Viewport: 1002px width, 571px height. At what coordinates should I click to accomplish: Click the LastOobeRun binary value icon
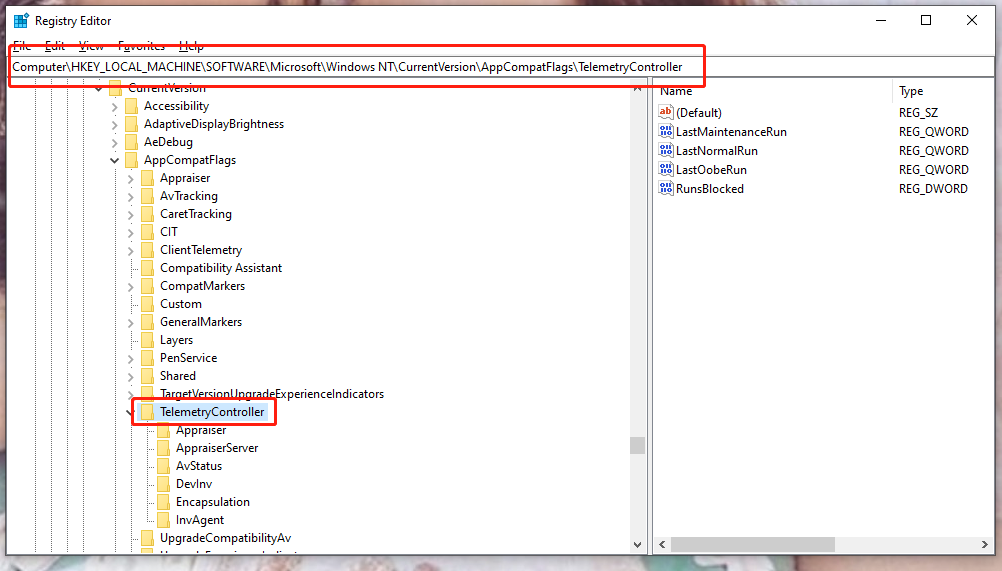point(665,169)
